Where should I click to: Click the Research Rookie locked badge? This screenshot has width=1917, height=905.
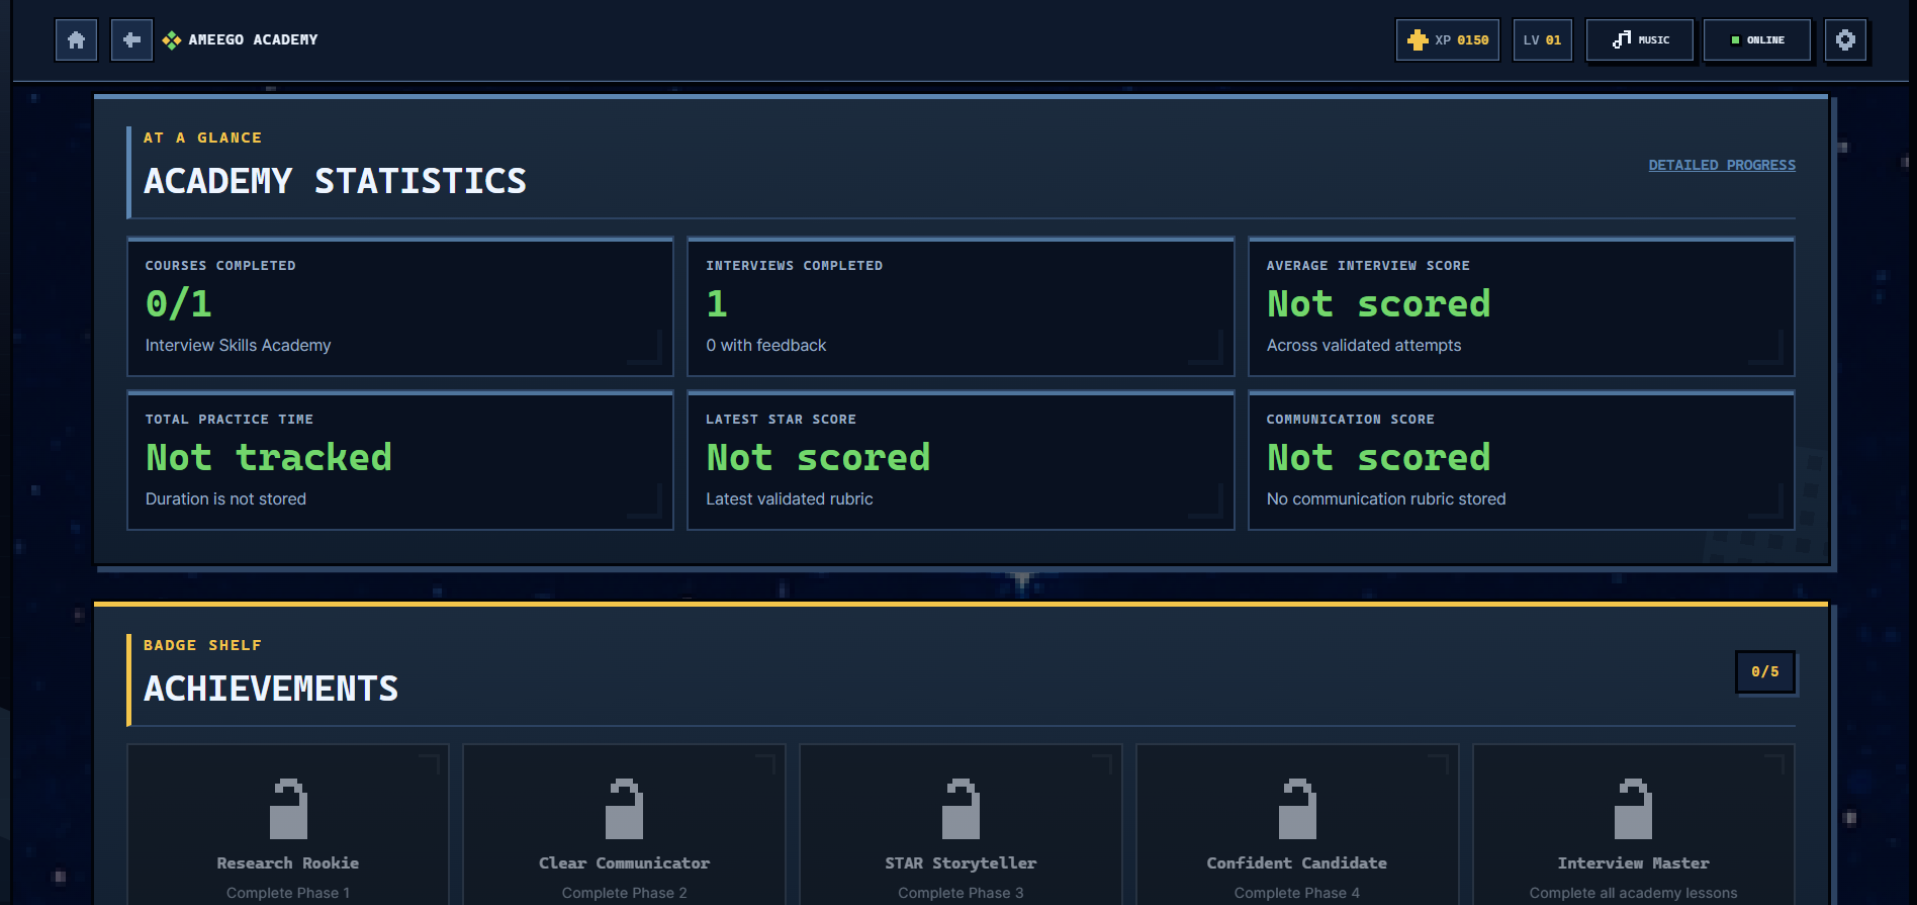[288, 825]
